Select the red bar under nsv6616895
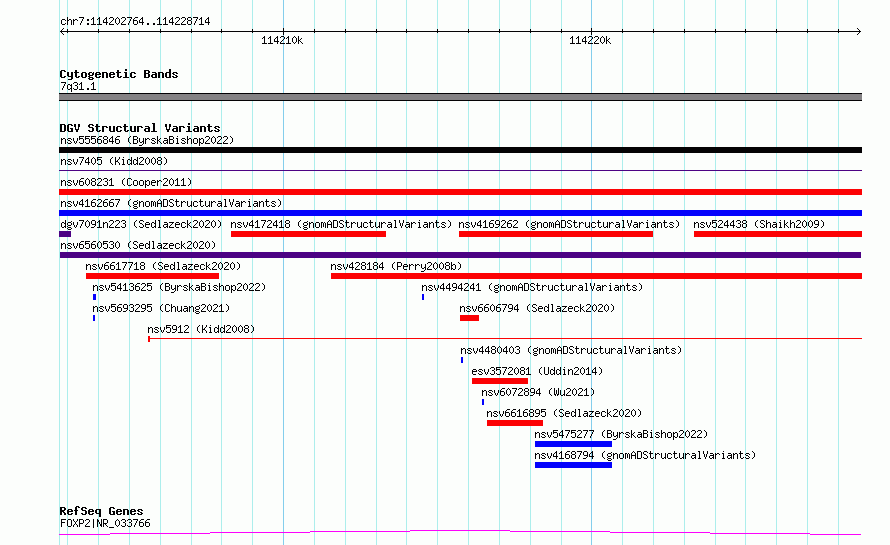Image resolution: width=890 pixels, height=545 pixels. [x=515, y=423]
